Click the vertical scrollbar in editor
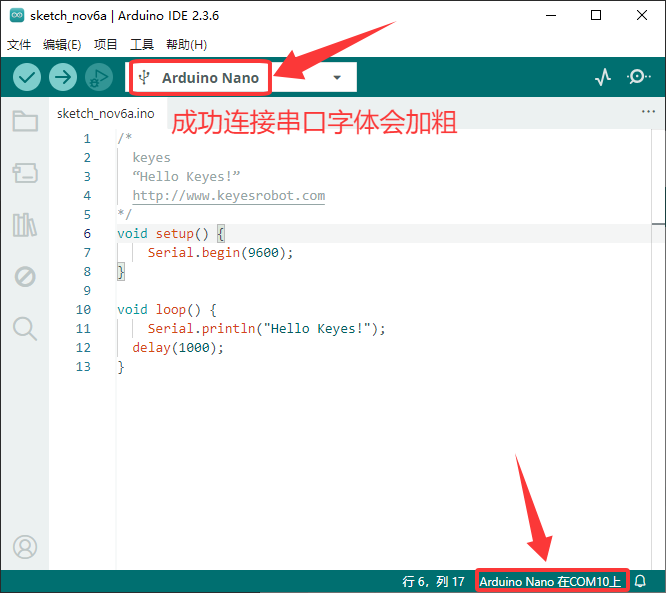 [x=658, y=348]
